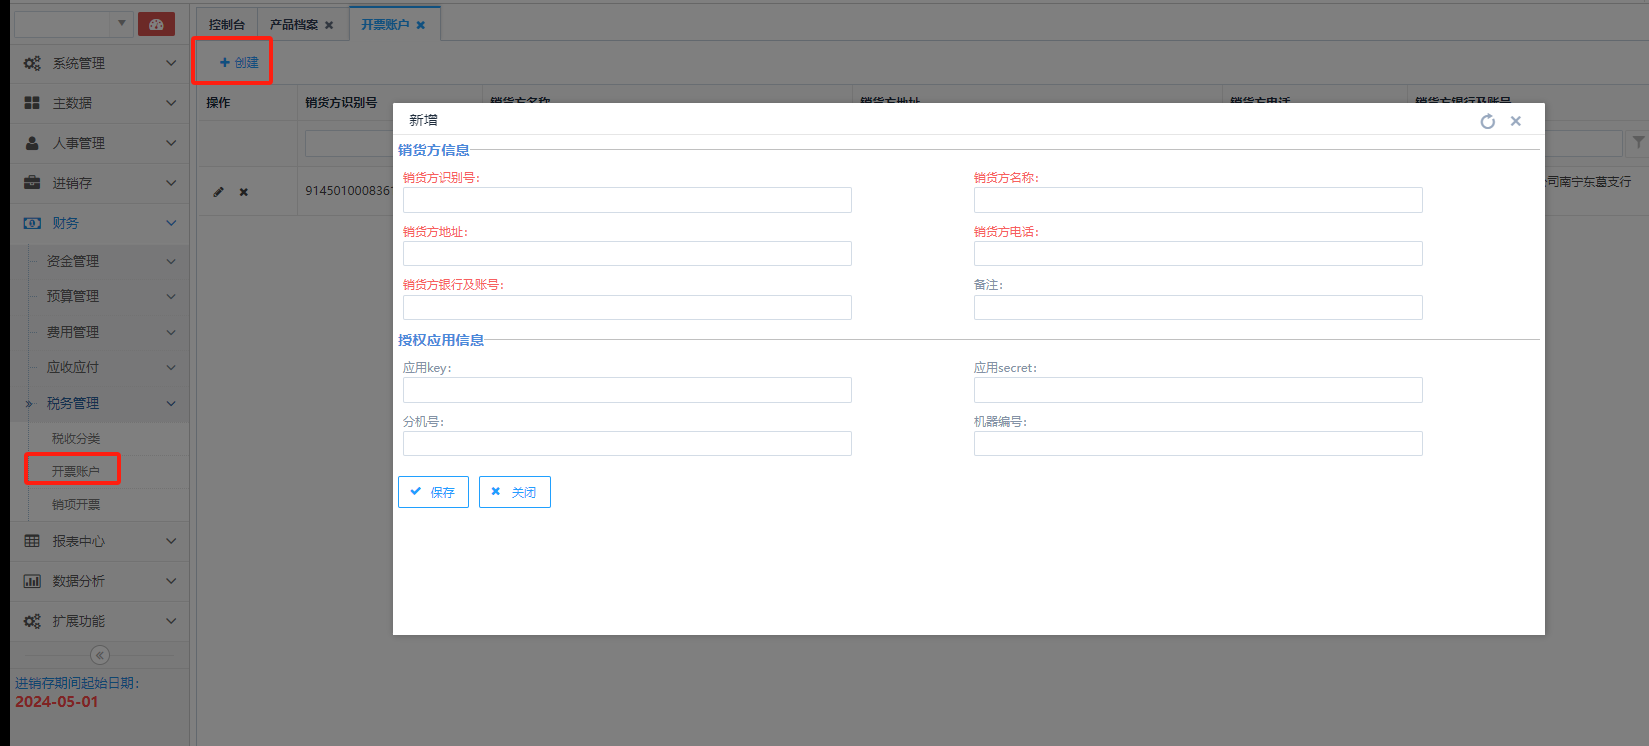Close the 产品档案 tab with its X
1649x746 pixels.
click(x=329, y=25)
